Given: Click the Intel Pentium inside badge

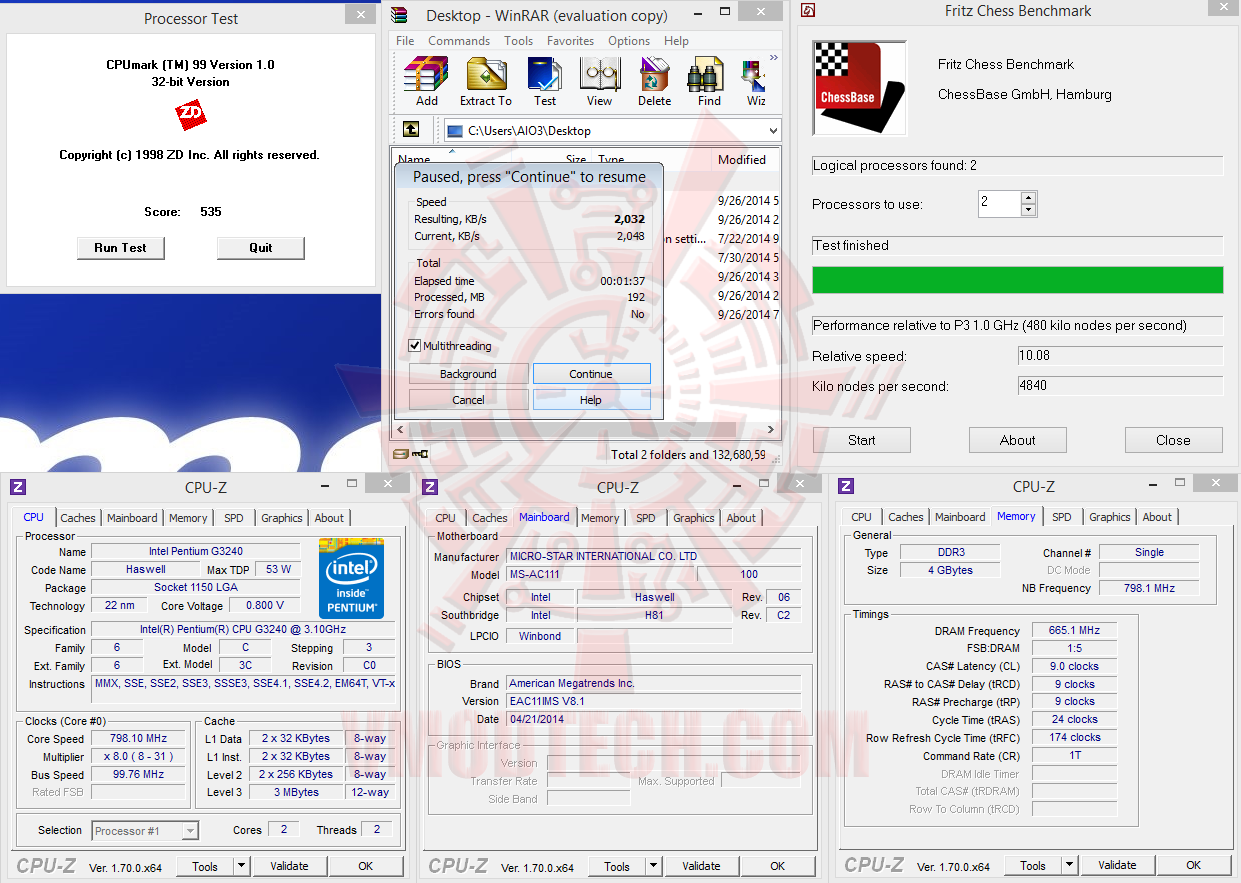Looking at the screenshot, I should point(351,578).
